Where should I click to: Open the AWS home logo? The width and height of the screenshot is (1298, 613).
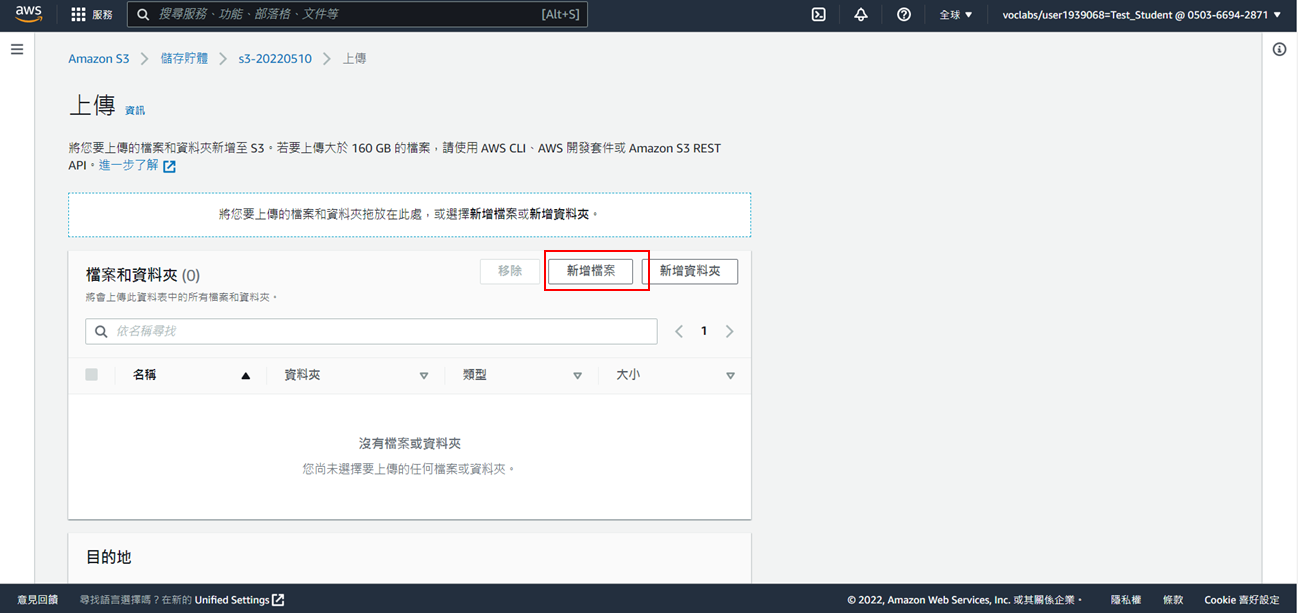(28, 15)
